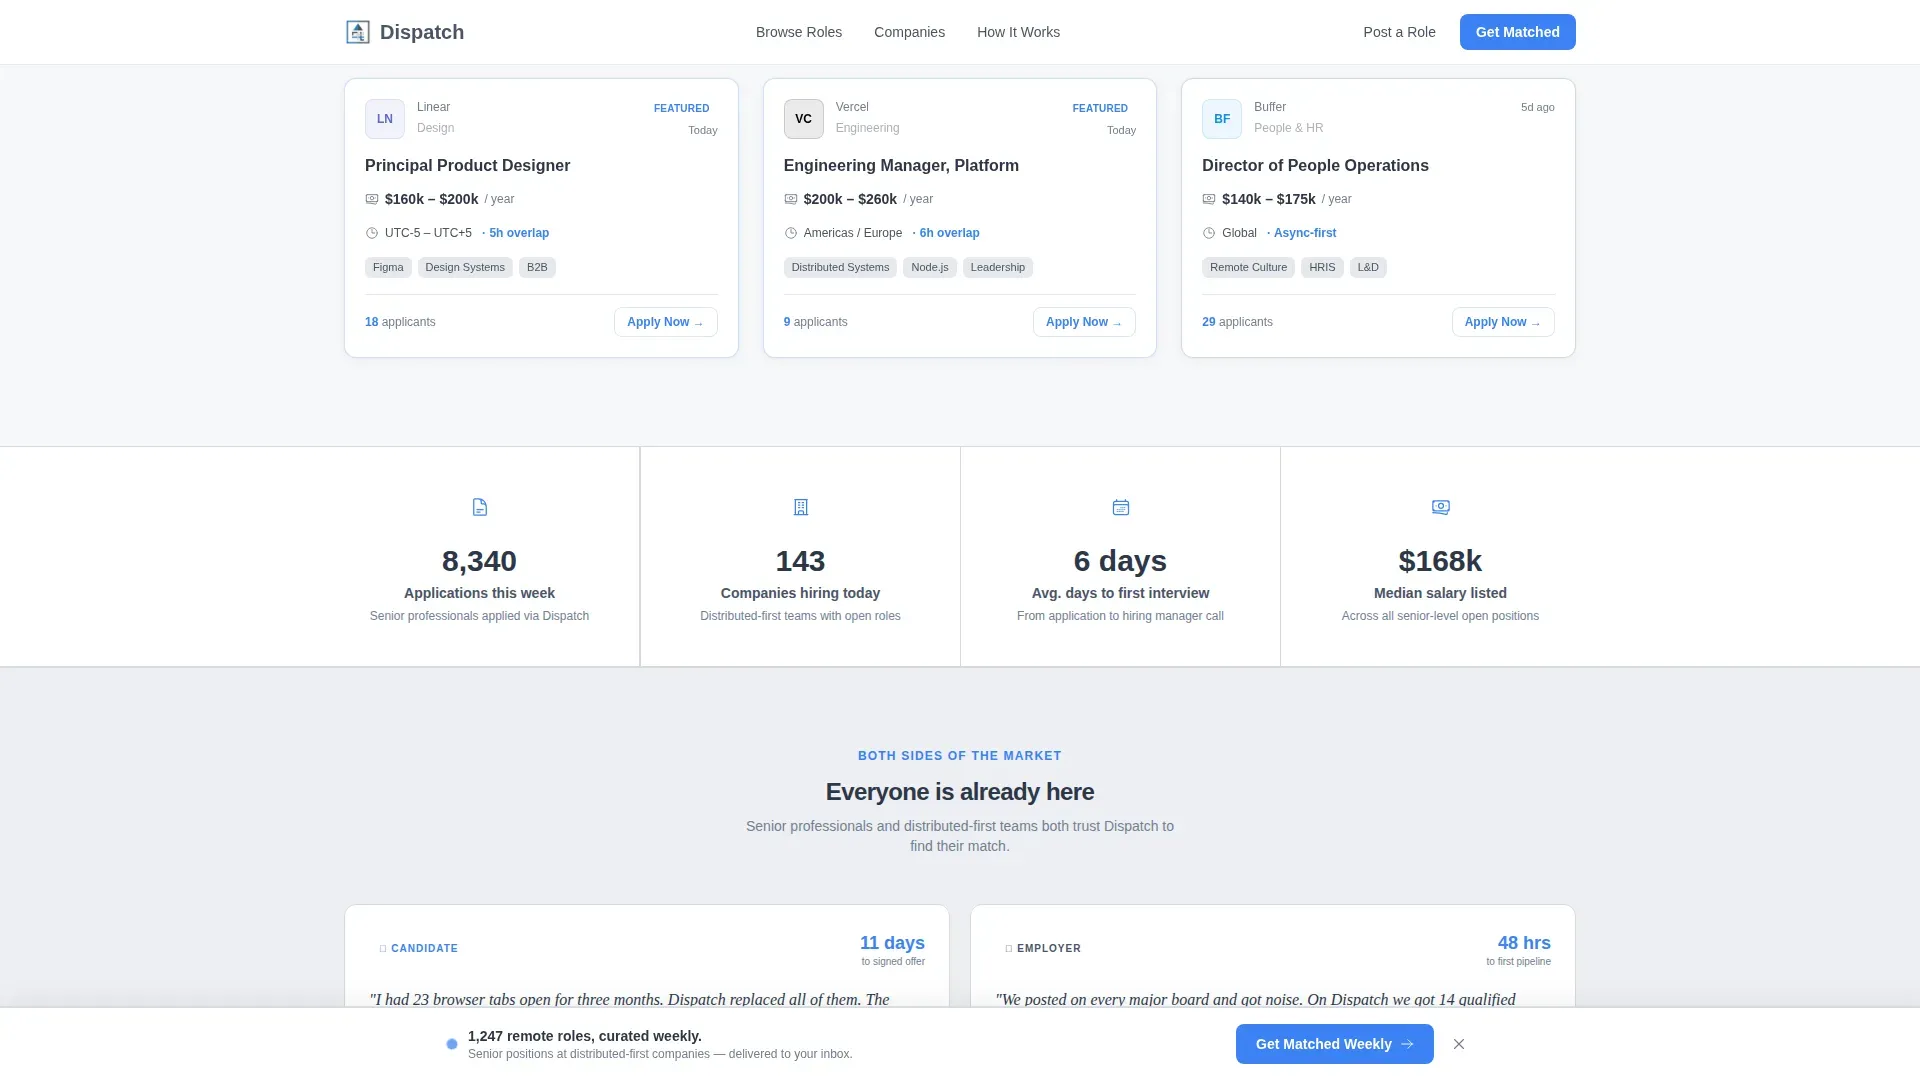Click FEATURED badge on Vercel card
1920x1080 pixels.
tap(1100, 108)
